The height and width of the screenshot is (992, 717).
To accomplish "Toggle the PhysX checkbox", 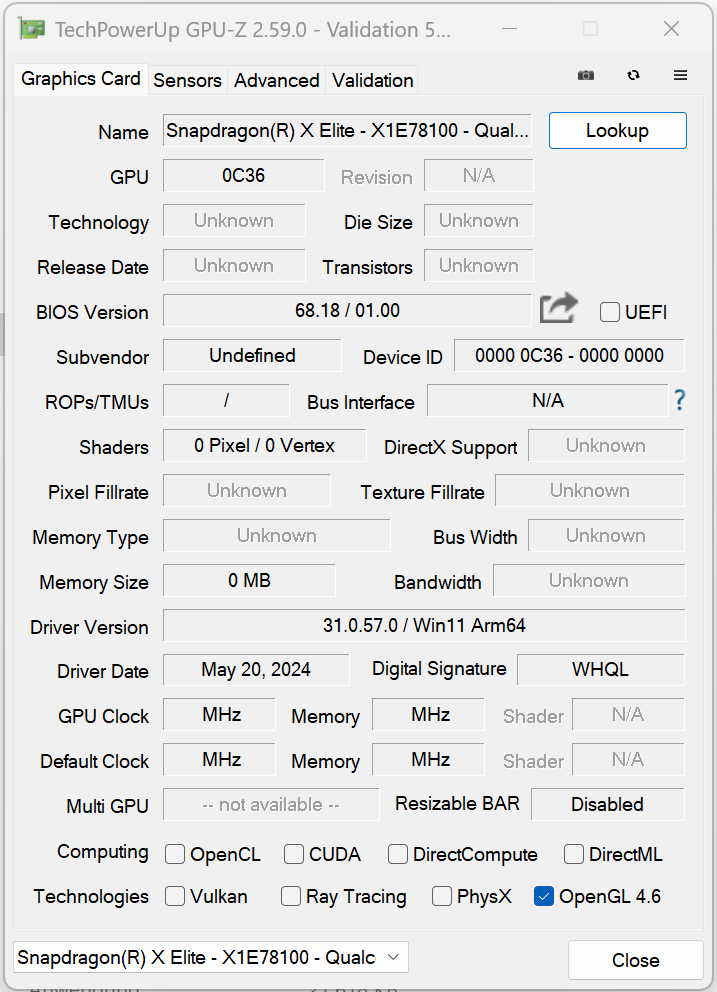I will (442, 896).
